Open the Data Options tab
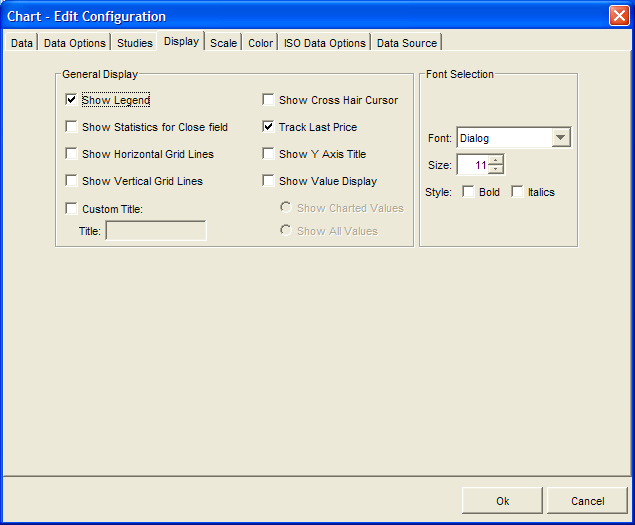Screen dimensions: 635x525 pyautogui.click(x=75, y=43)
